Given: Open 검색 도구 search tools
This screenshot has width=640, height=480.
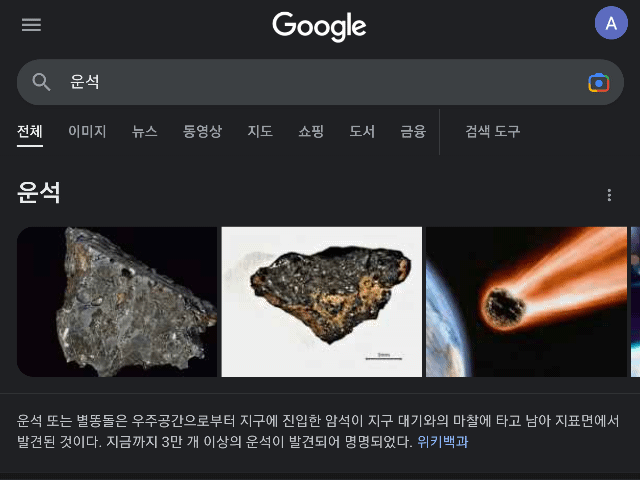Looking at the screenshot, I should 493,131.
